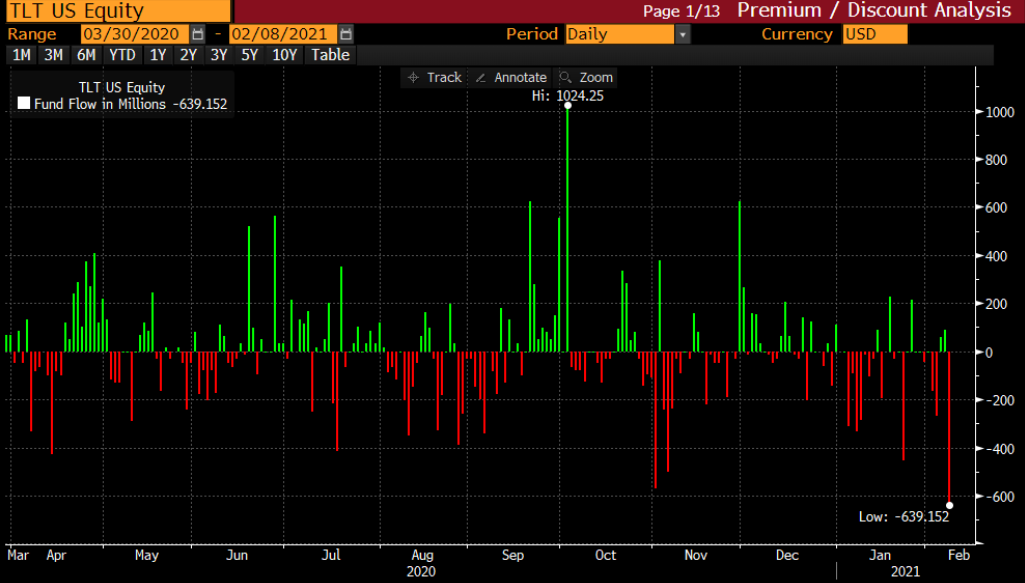Click the 1000 y-axis tick label

tap(1000, 112)
